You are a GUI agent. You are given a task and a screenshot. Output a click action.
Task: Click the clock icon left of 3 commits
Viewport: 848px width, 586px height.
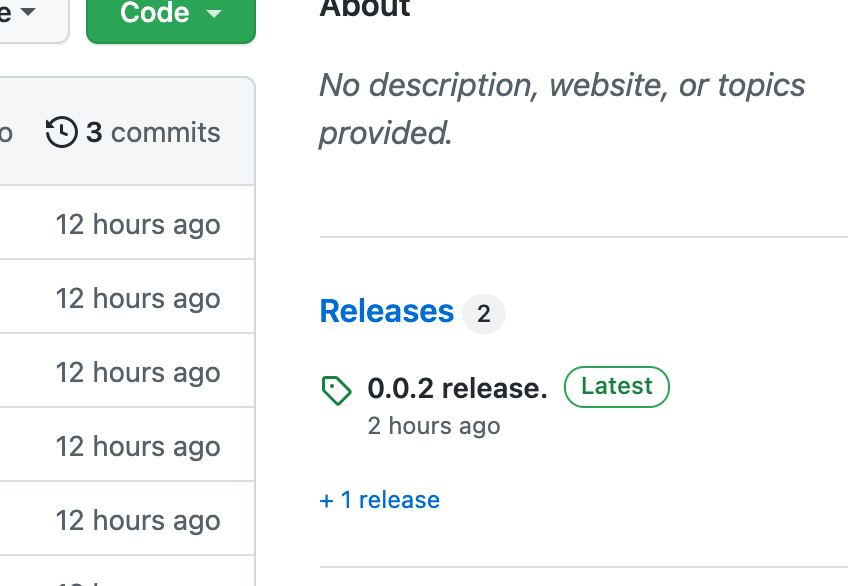click(x=61, y=131)
